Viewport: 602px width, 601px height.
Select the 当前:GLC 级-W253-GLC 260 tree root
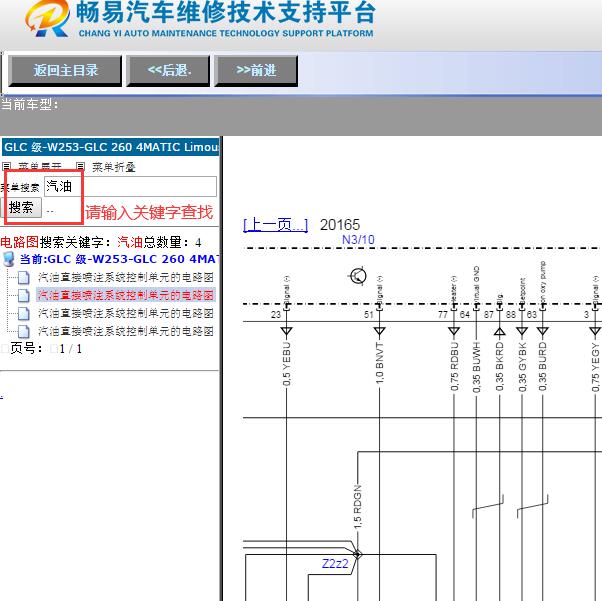tap(119, 259)
